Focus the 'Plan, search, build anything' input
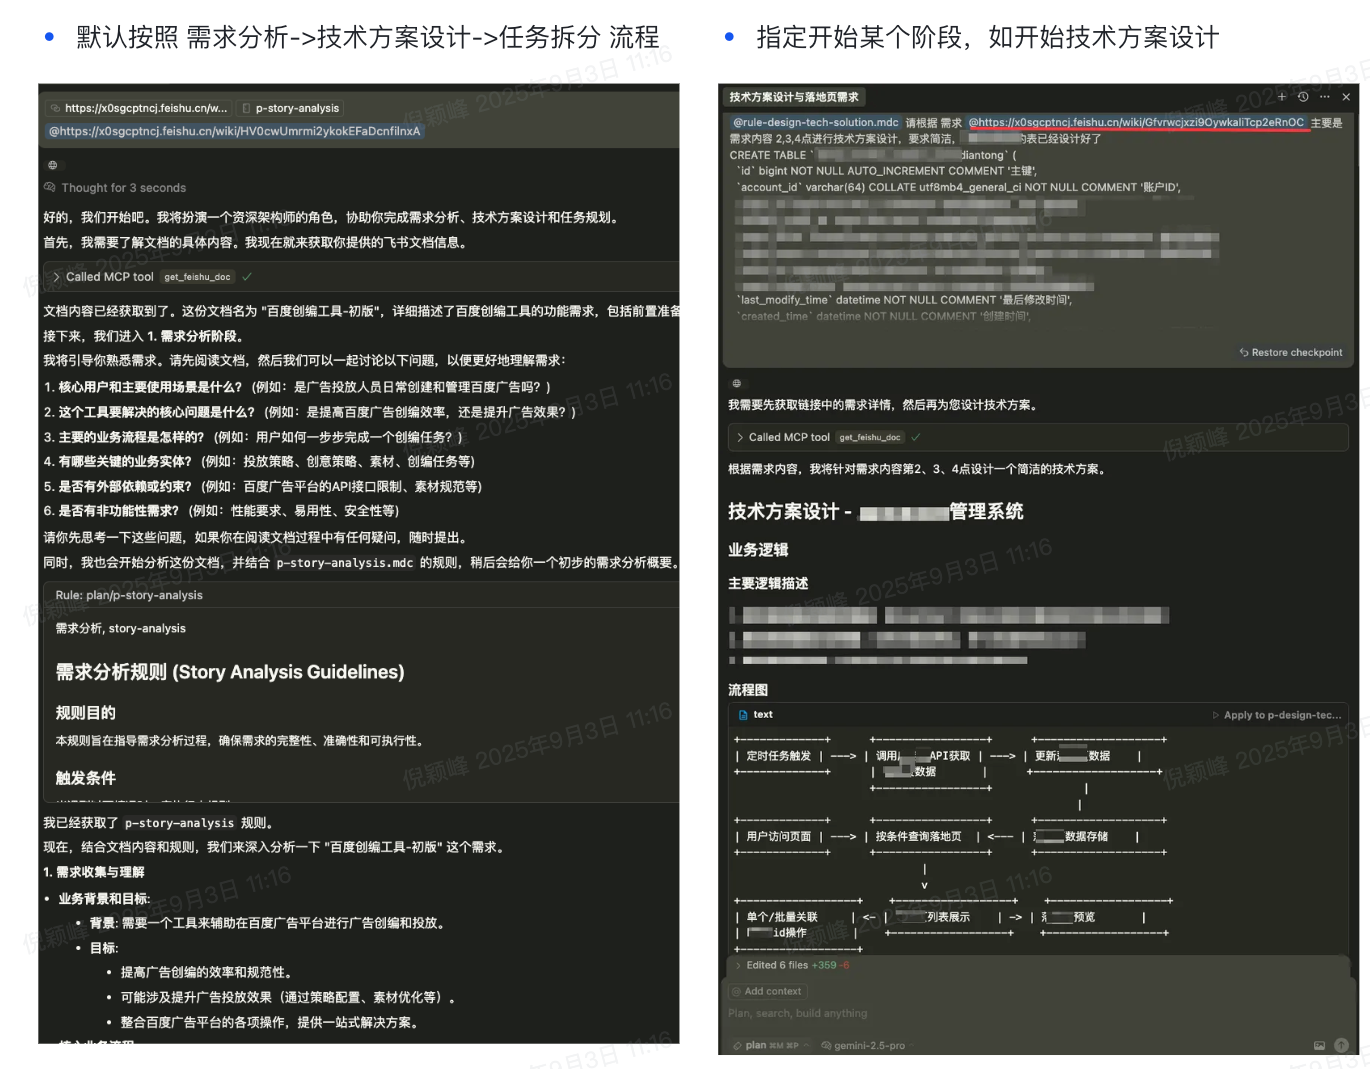This screenshot has height=1069, width=1370. (1038, 1014)
